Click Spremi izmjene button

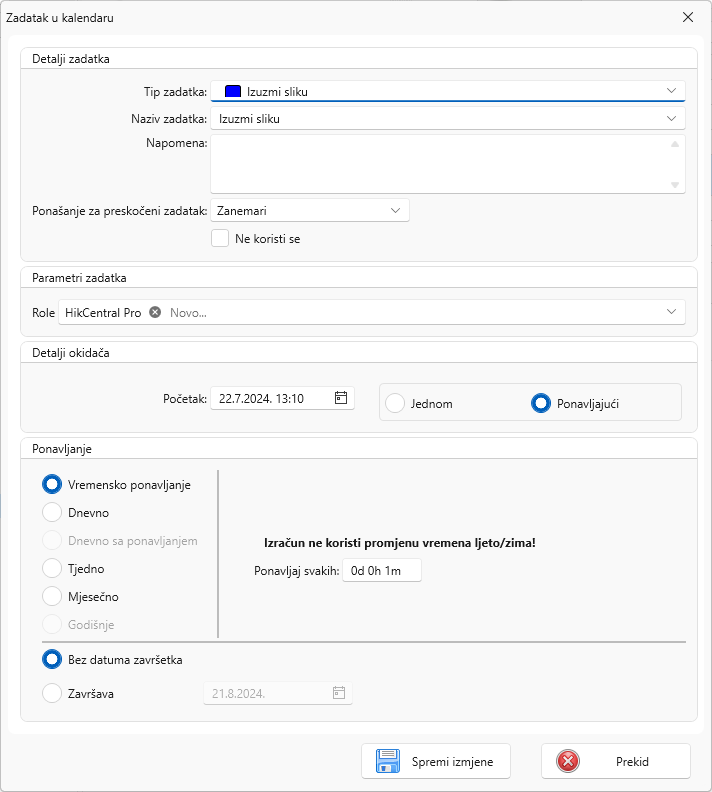(x=435, y=762)
